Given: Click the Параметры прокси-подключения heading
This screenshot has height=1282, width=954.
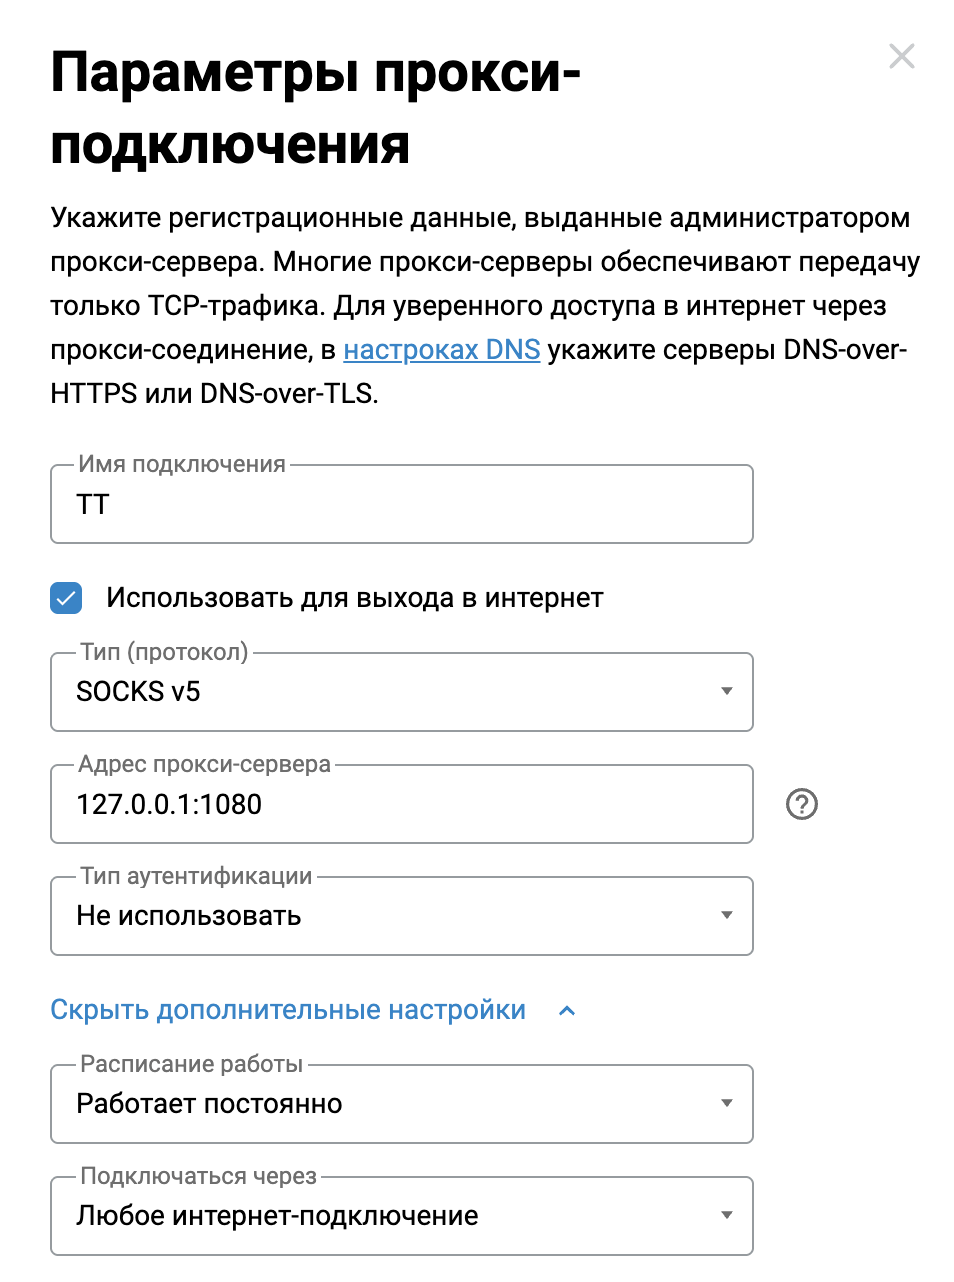Looking at the screenshot, I should point(315,109).
